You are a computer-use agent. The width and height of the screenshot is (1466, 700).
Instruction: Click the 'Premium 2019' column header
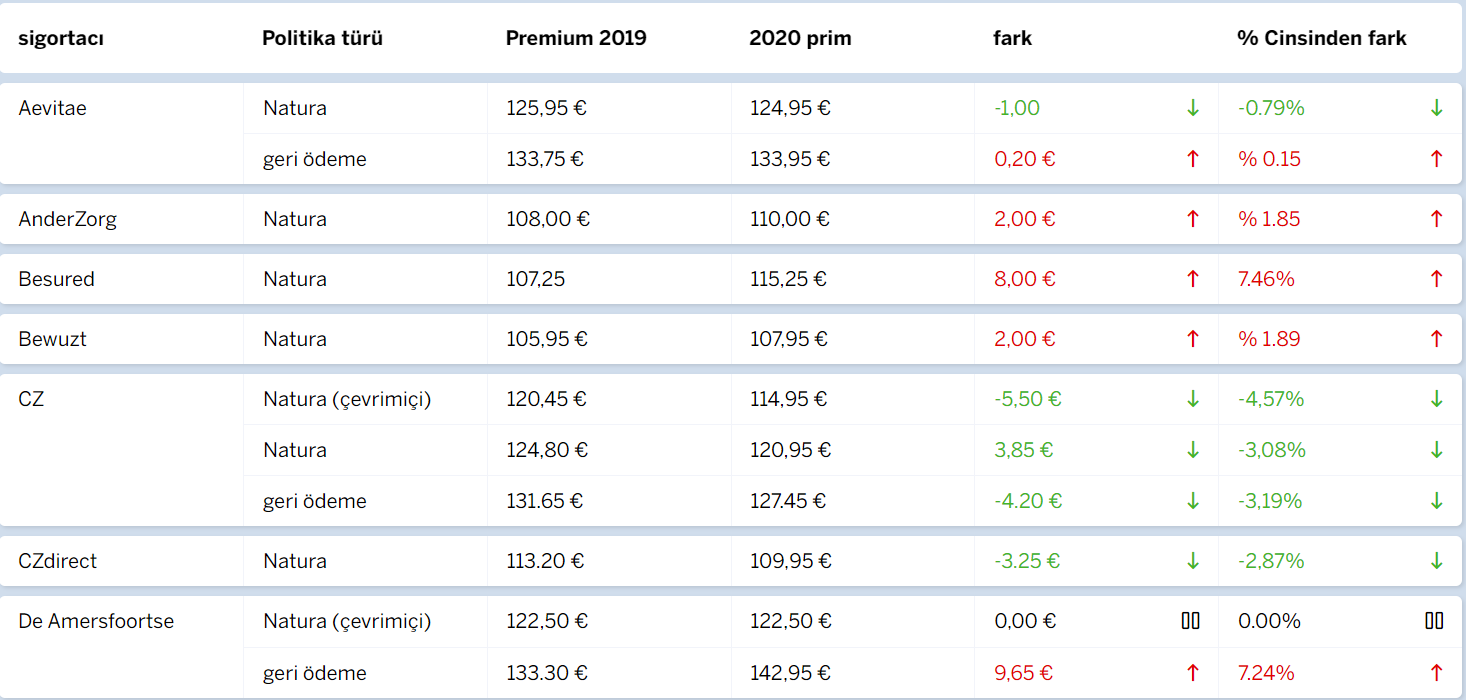pos(576,39)
